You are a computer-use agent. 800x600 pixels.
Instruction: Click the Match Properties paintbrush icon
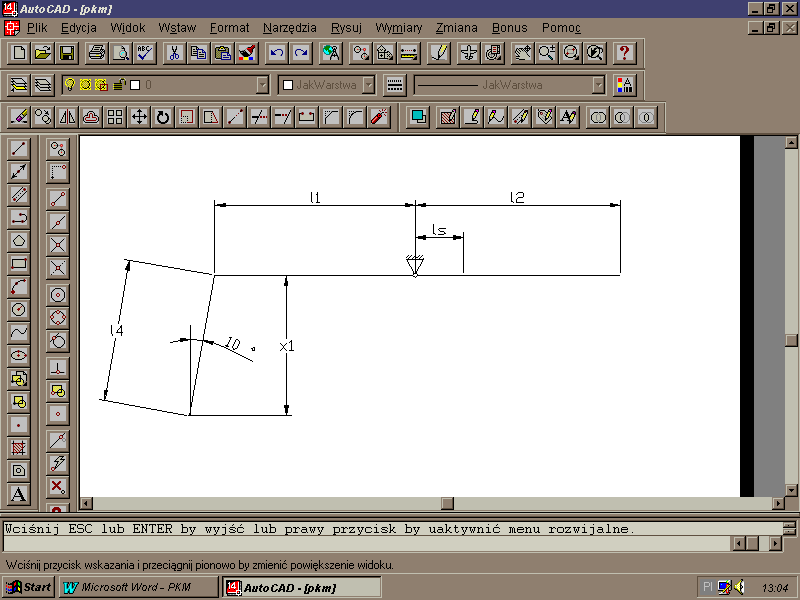point(248,53)
